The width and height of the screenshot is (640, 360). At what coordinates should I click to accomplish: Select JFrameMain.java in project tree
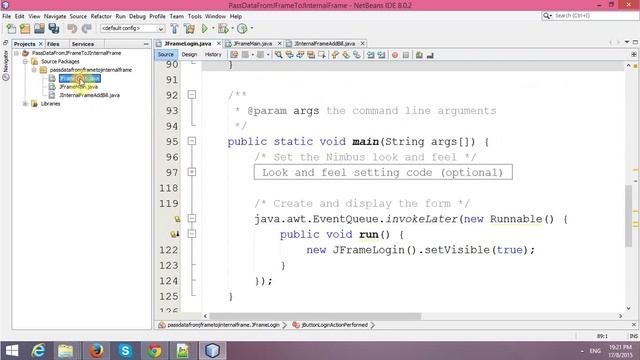[x=78, y=87]
